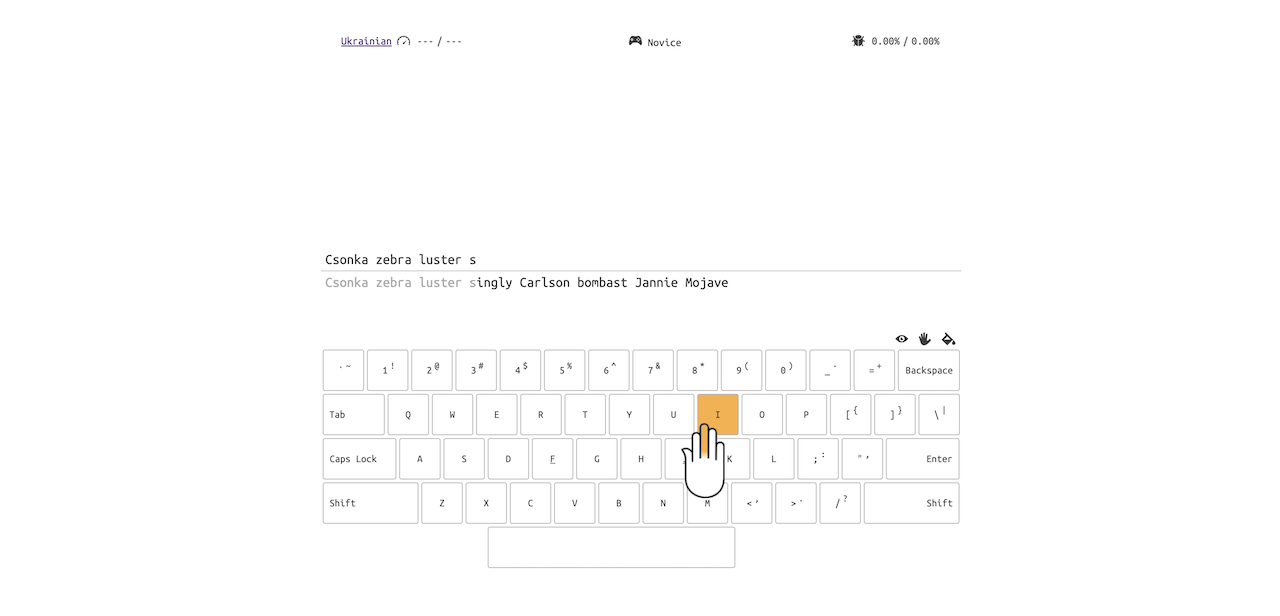Click the gamepad icon beside Novice
This screenshot has height=616, width=1280.
pos(635,40)
